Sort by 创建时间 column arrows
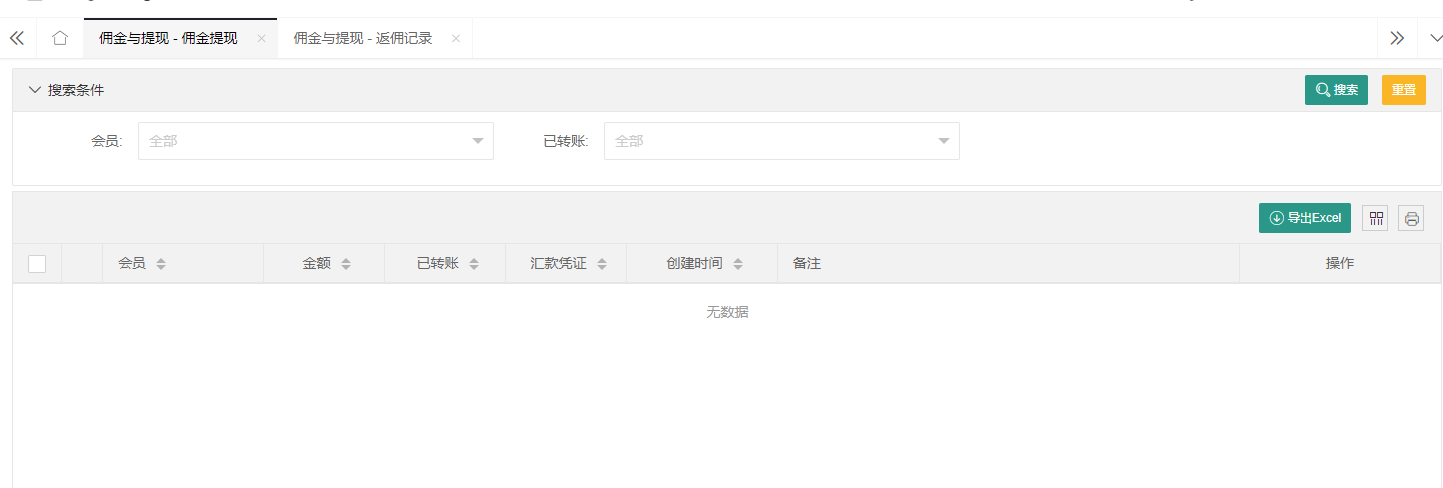The width and height of the screenshot is (1443, 488). (x=738, y=264)
